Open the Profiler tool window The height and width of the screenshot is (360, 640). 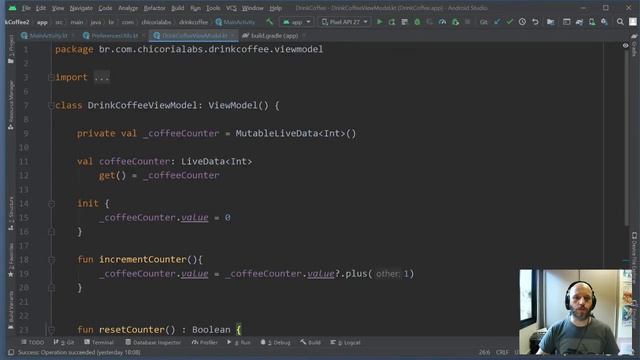[204, 342]
